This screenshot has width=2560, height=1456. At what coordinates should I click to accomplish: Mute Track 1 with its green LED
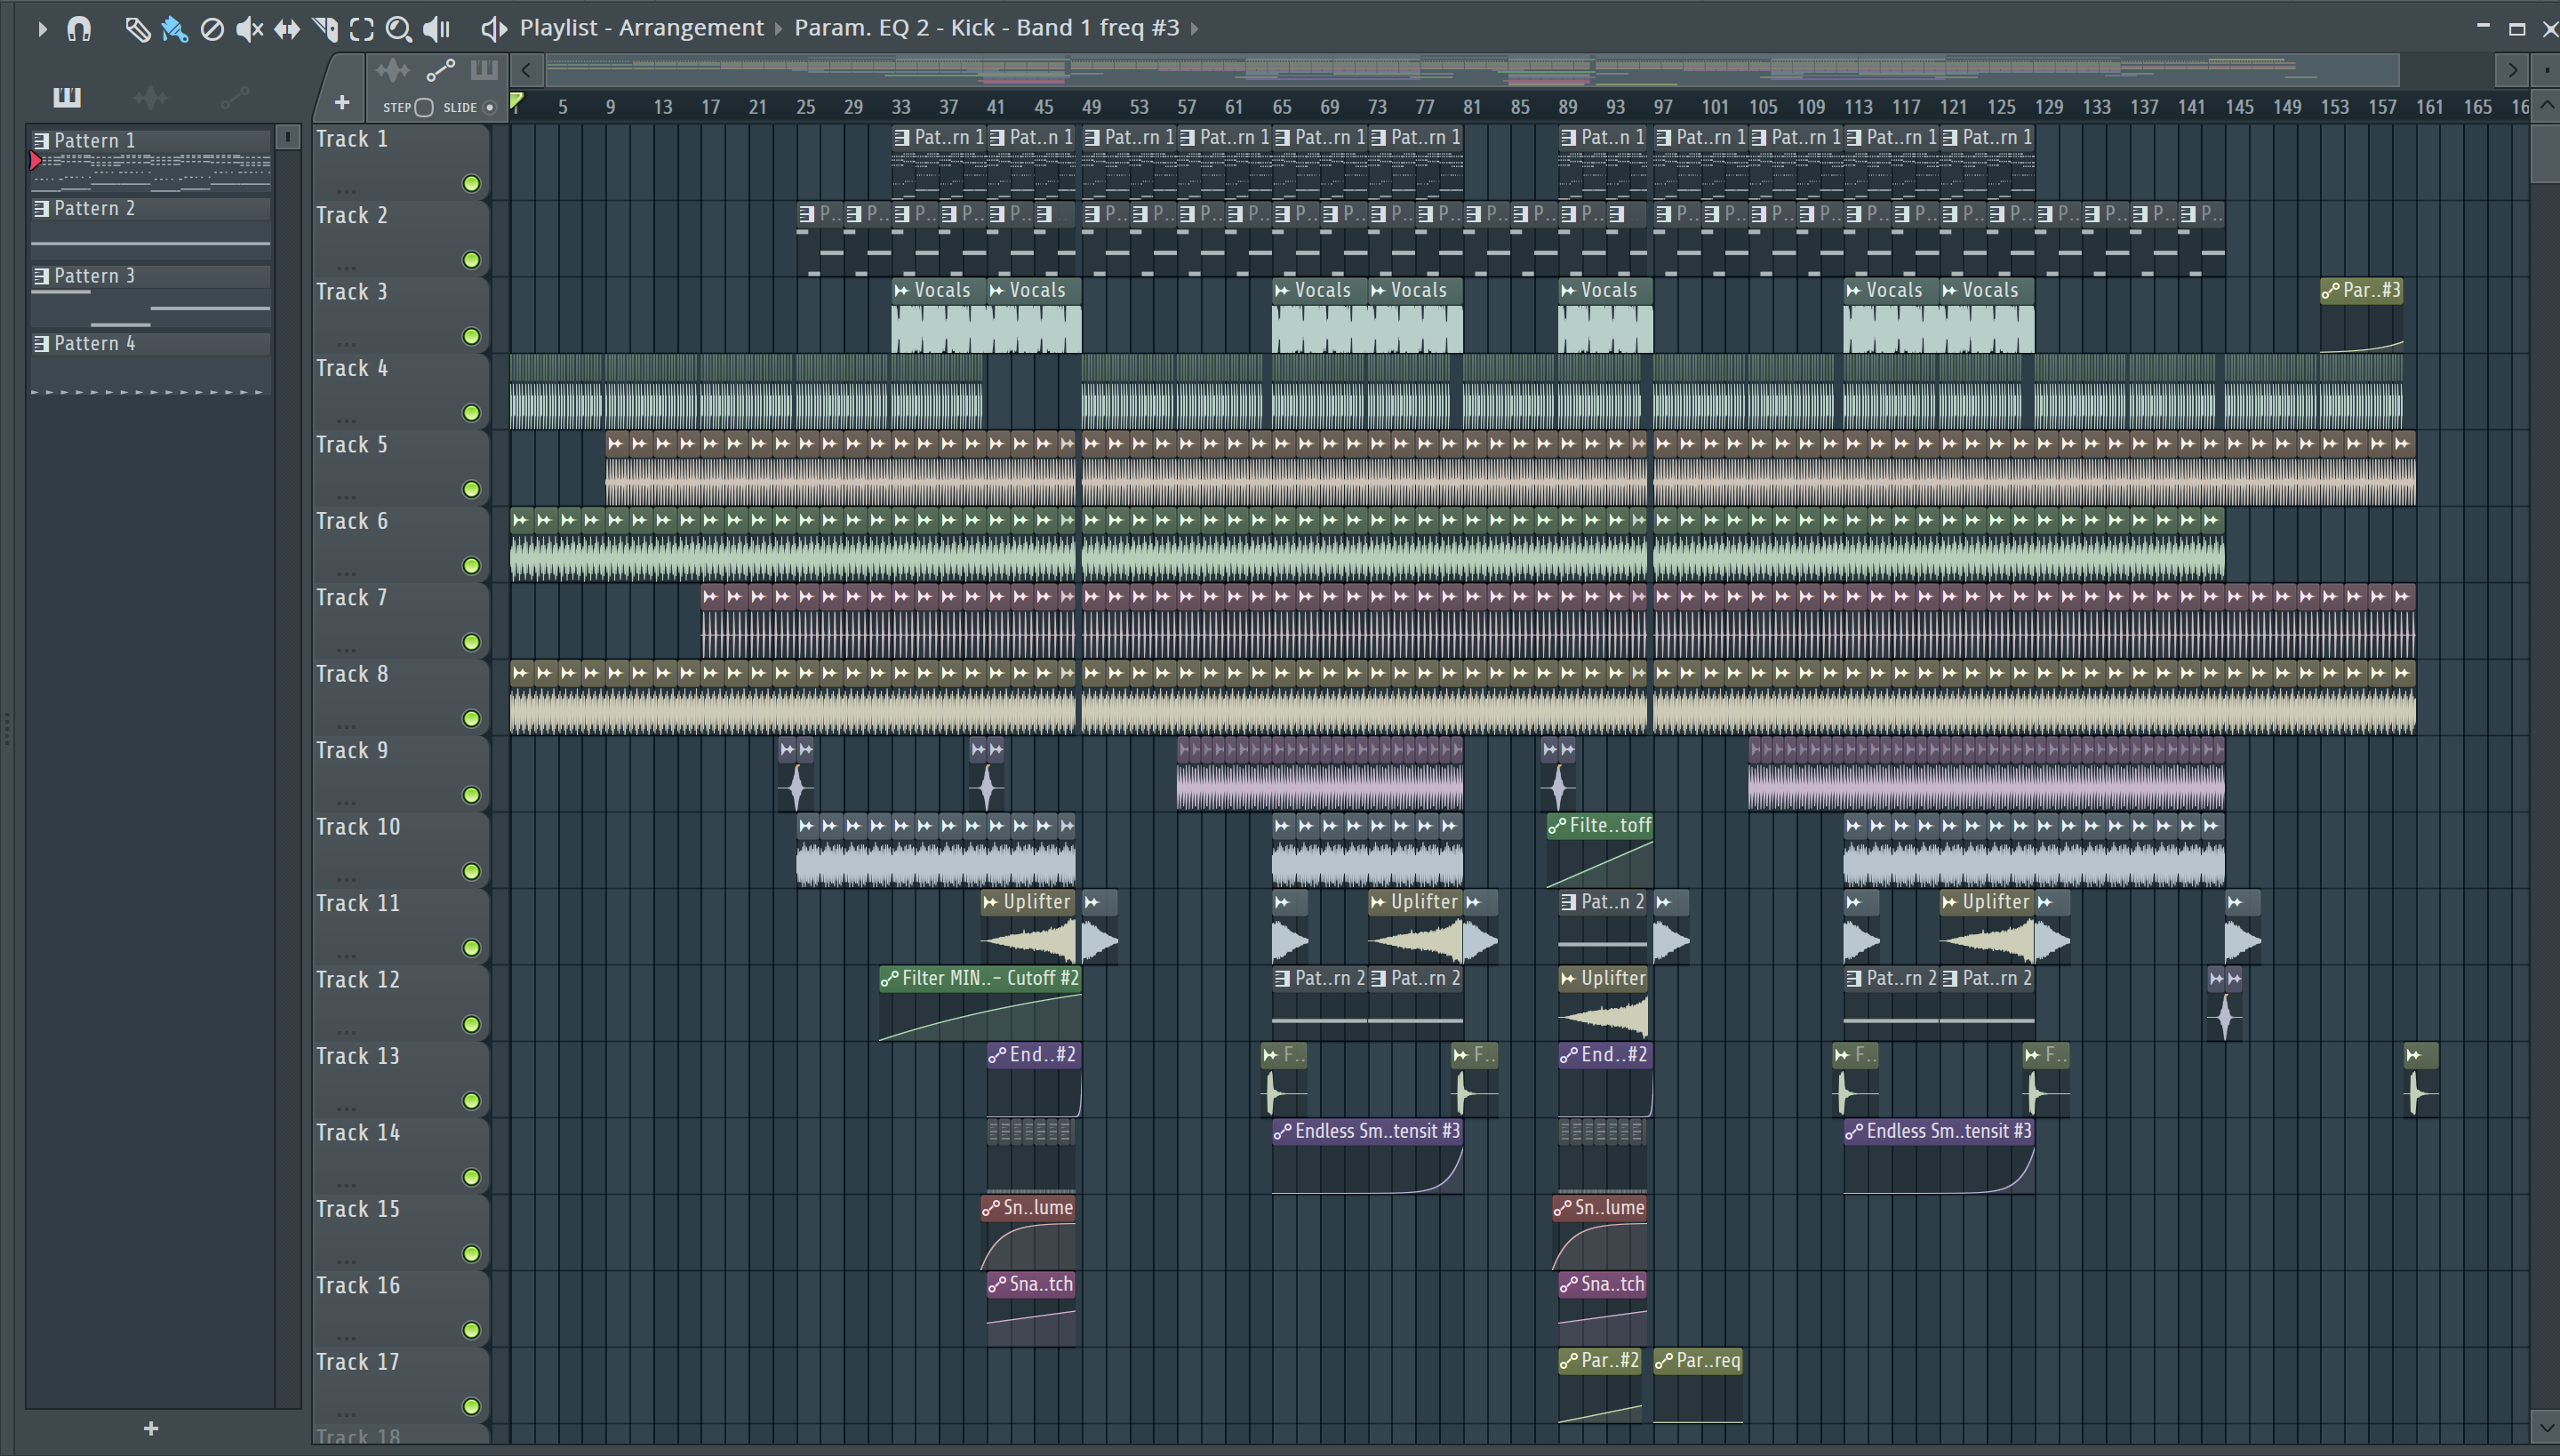(471, 183)
